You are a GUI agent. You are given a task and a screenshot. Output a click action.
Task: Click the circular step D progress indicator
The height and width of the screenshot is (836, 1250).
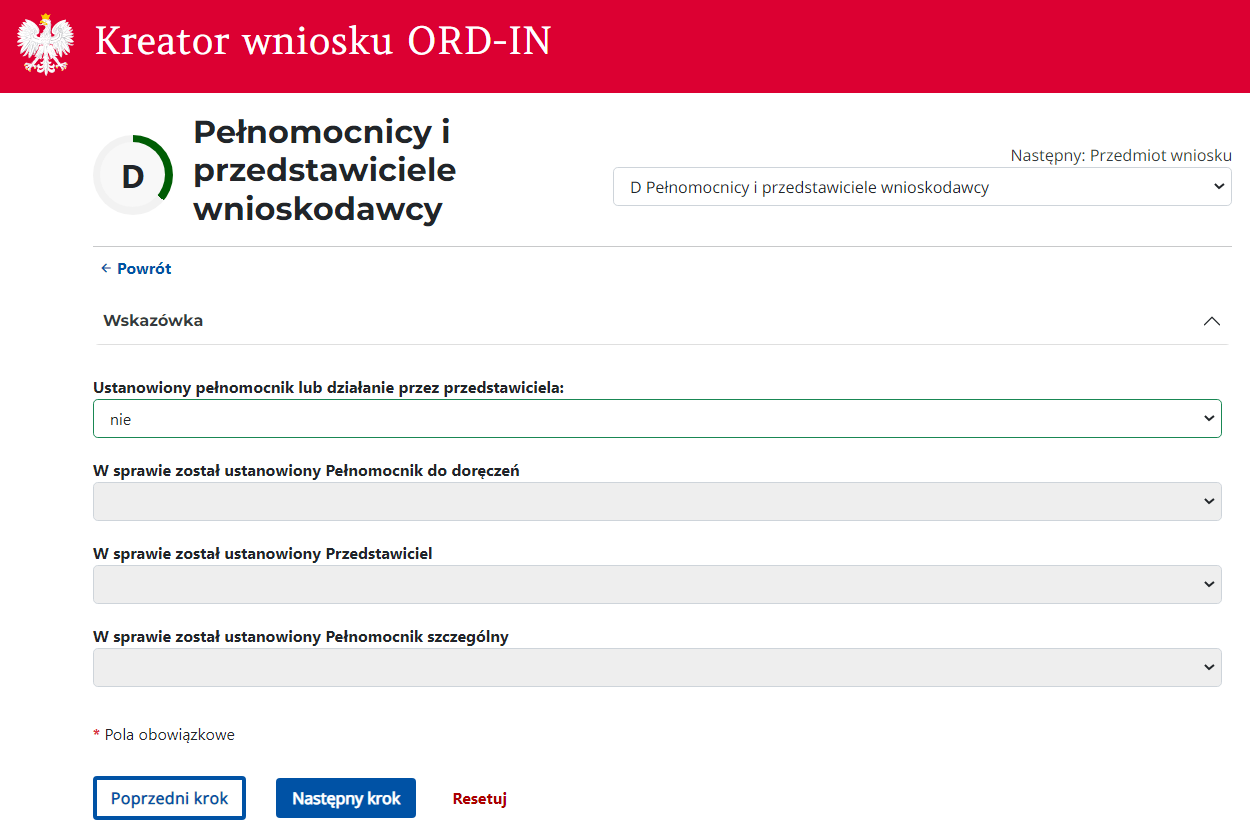pyautogui.click(x=133, y=176)
